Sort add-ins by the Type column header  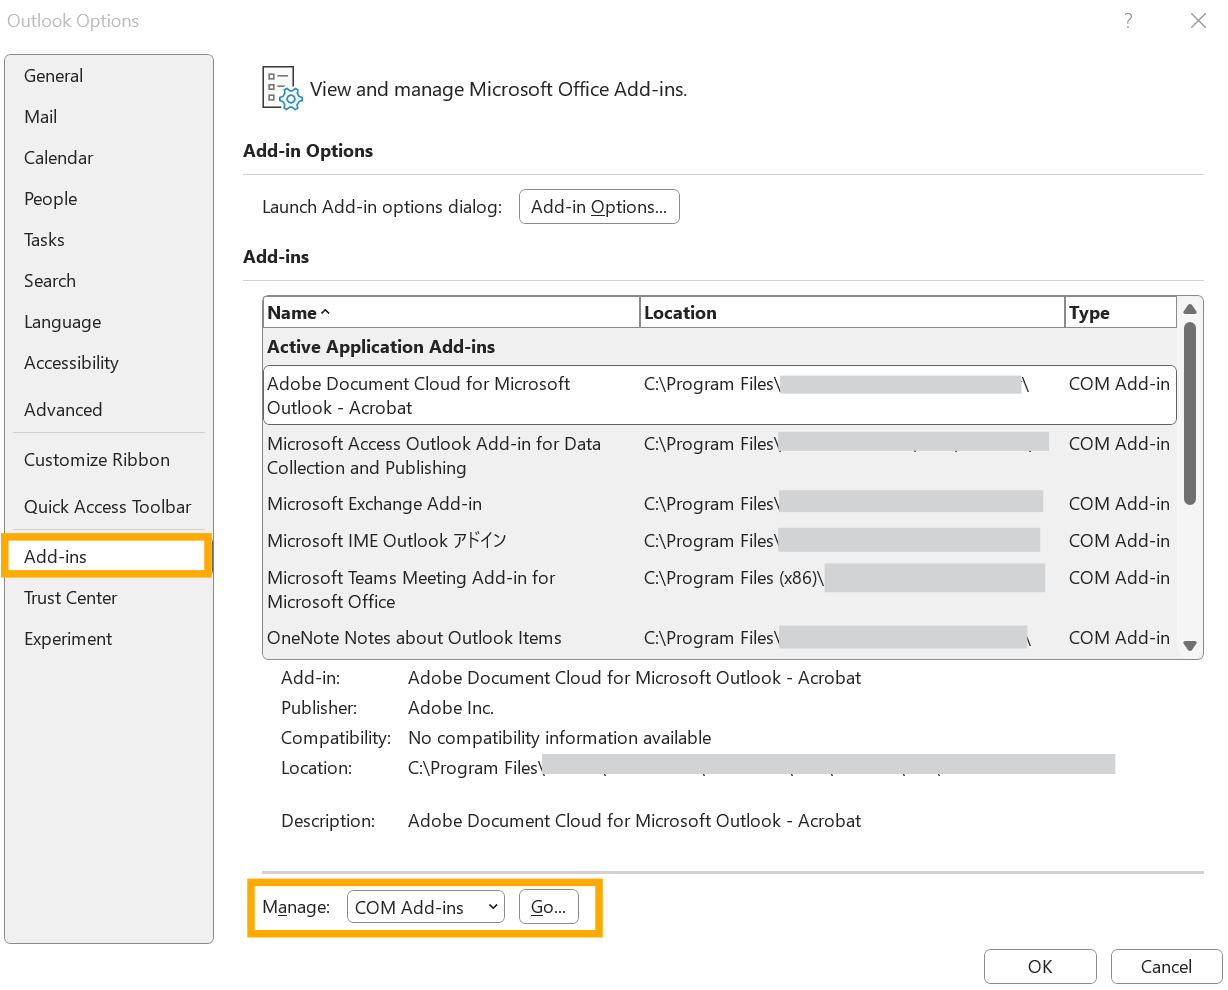[x=1121, y=312]
